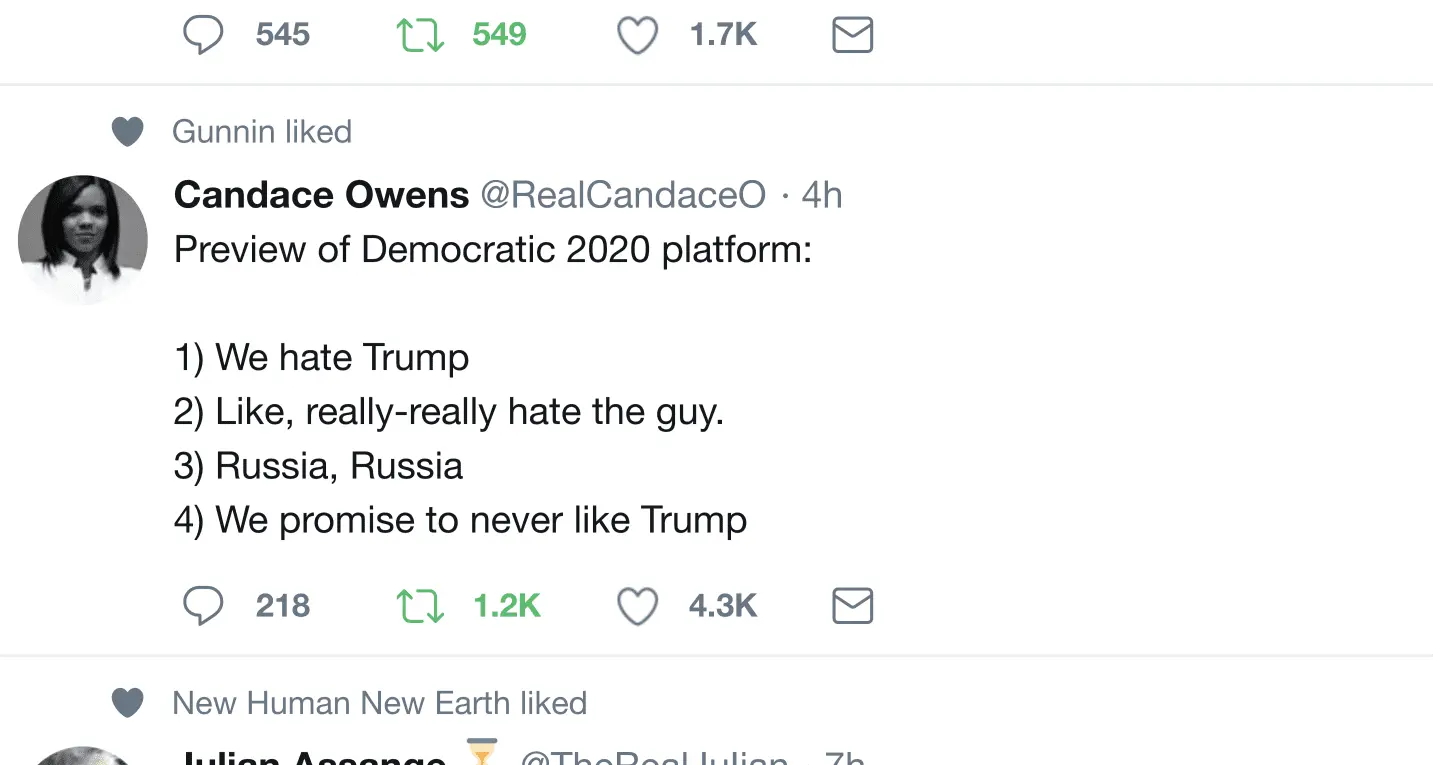This screenshot has height=765, width=1433.
Task: Open the Candace Owens display name link
Action: click(x=321, y=195)
